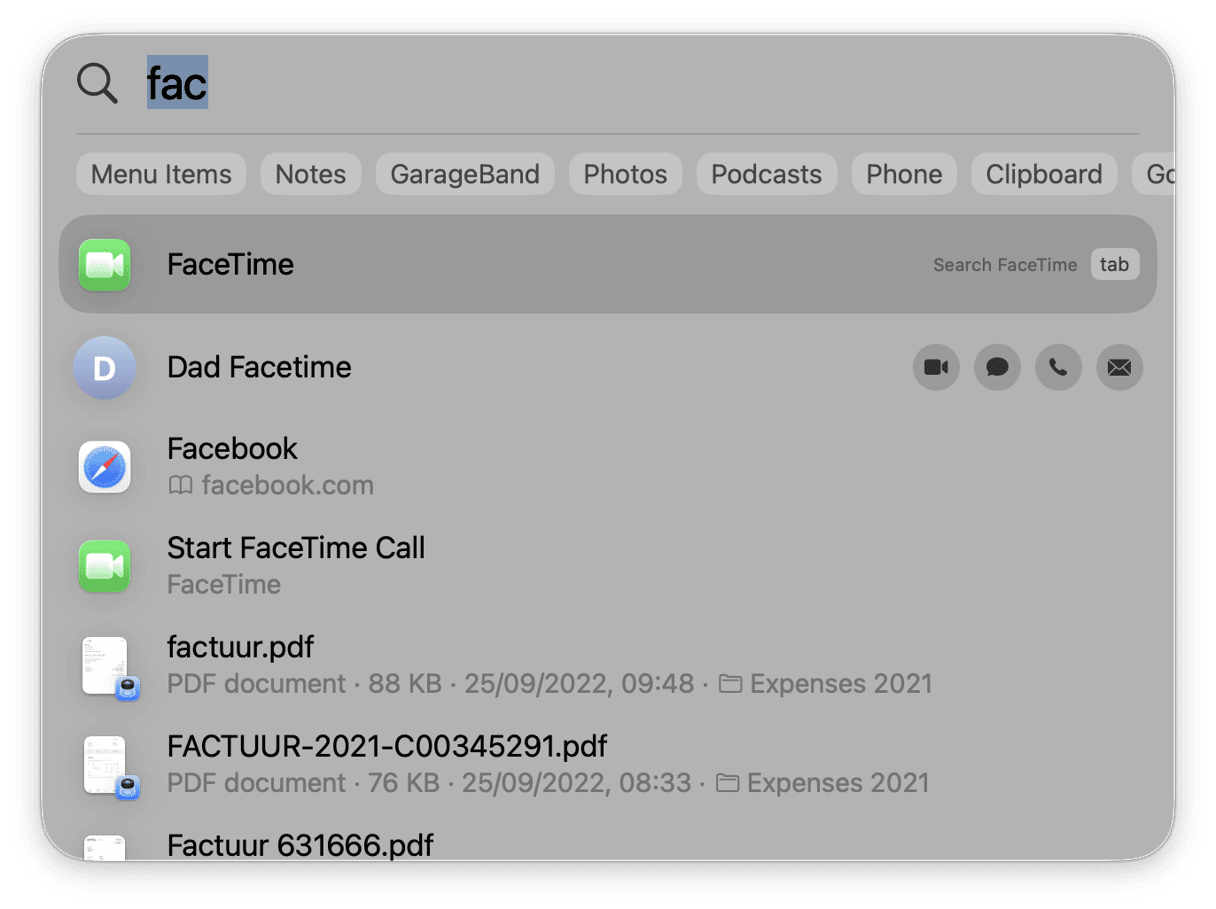Click the Safari icon next to Facebook

[105, 467]
